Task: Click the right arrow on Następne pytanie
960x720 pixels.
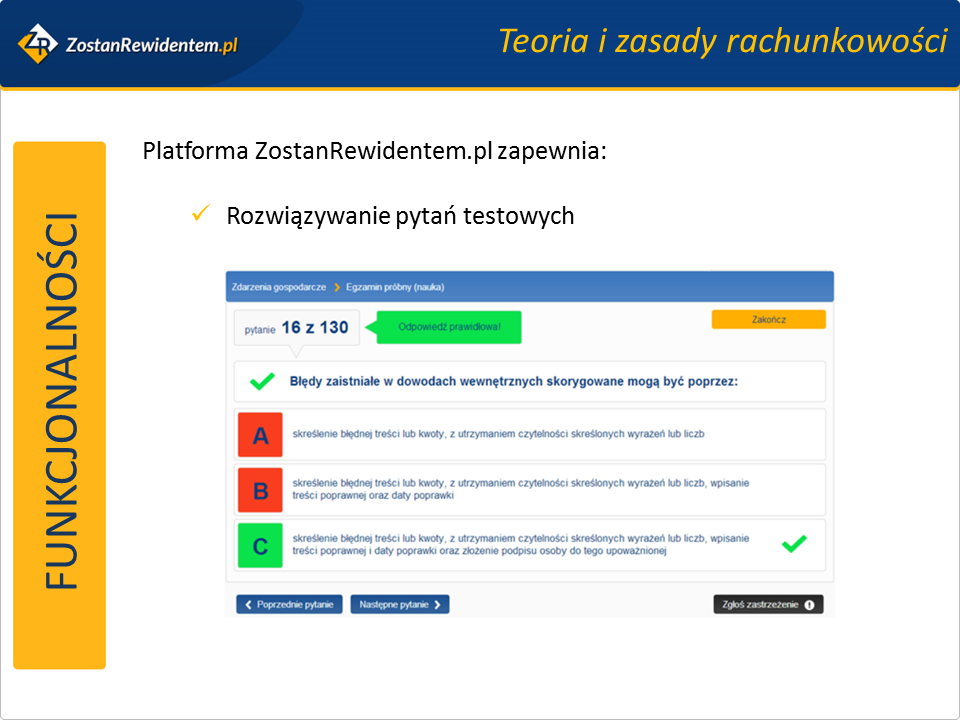Action: click(438, 605)
